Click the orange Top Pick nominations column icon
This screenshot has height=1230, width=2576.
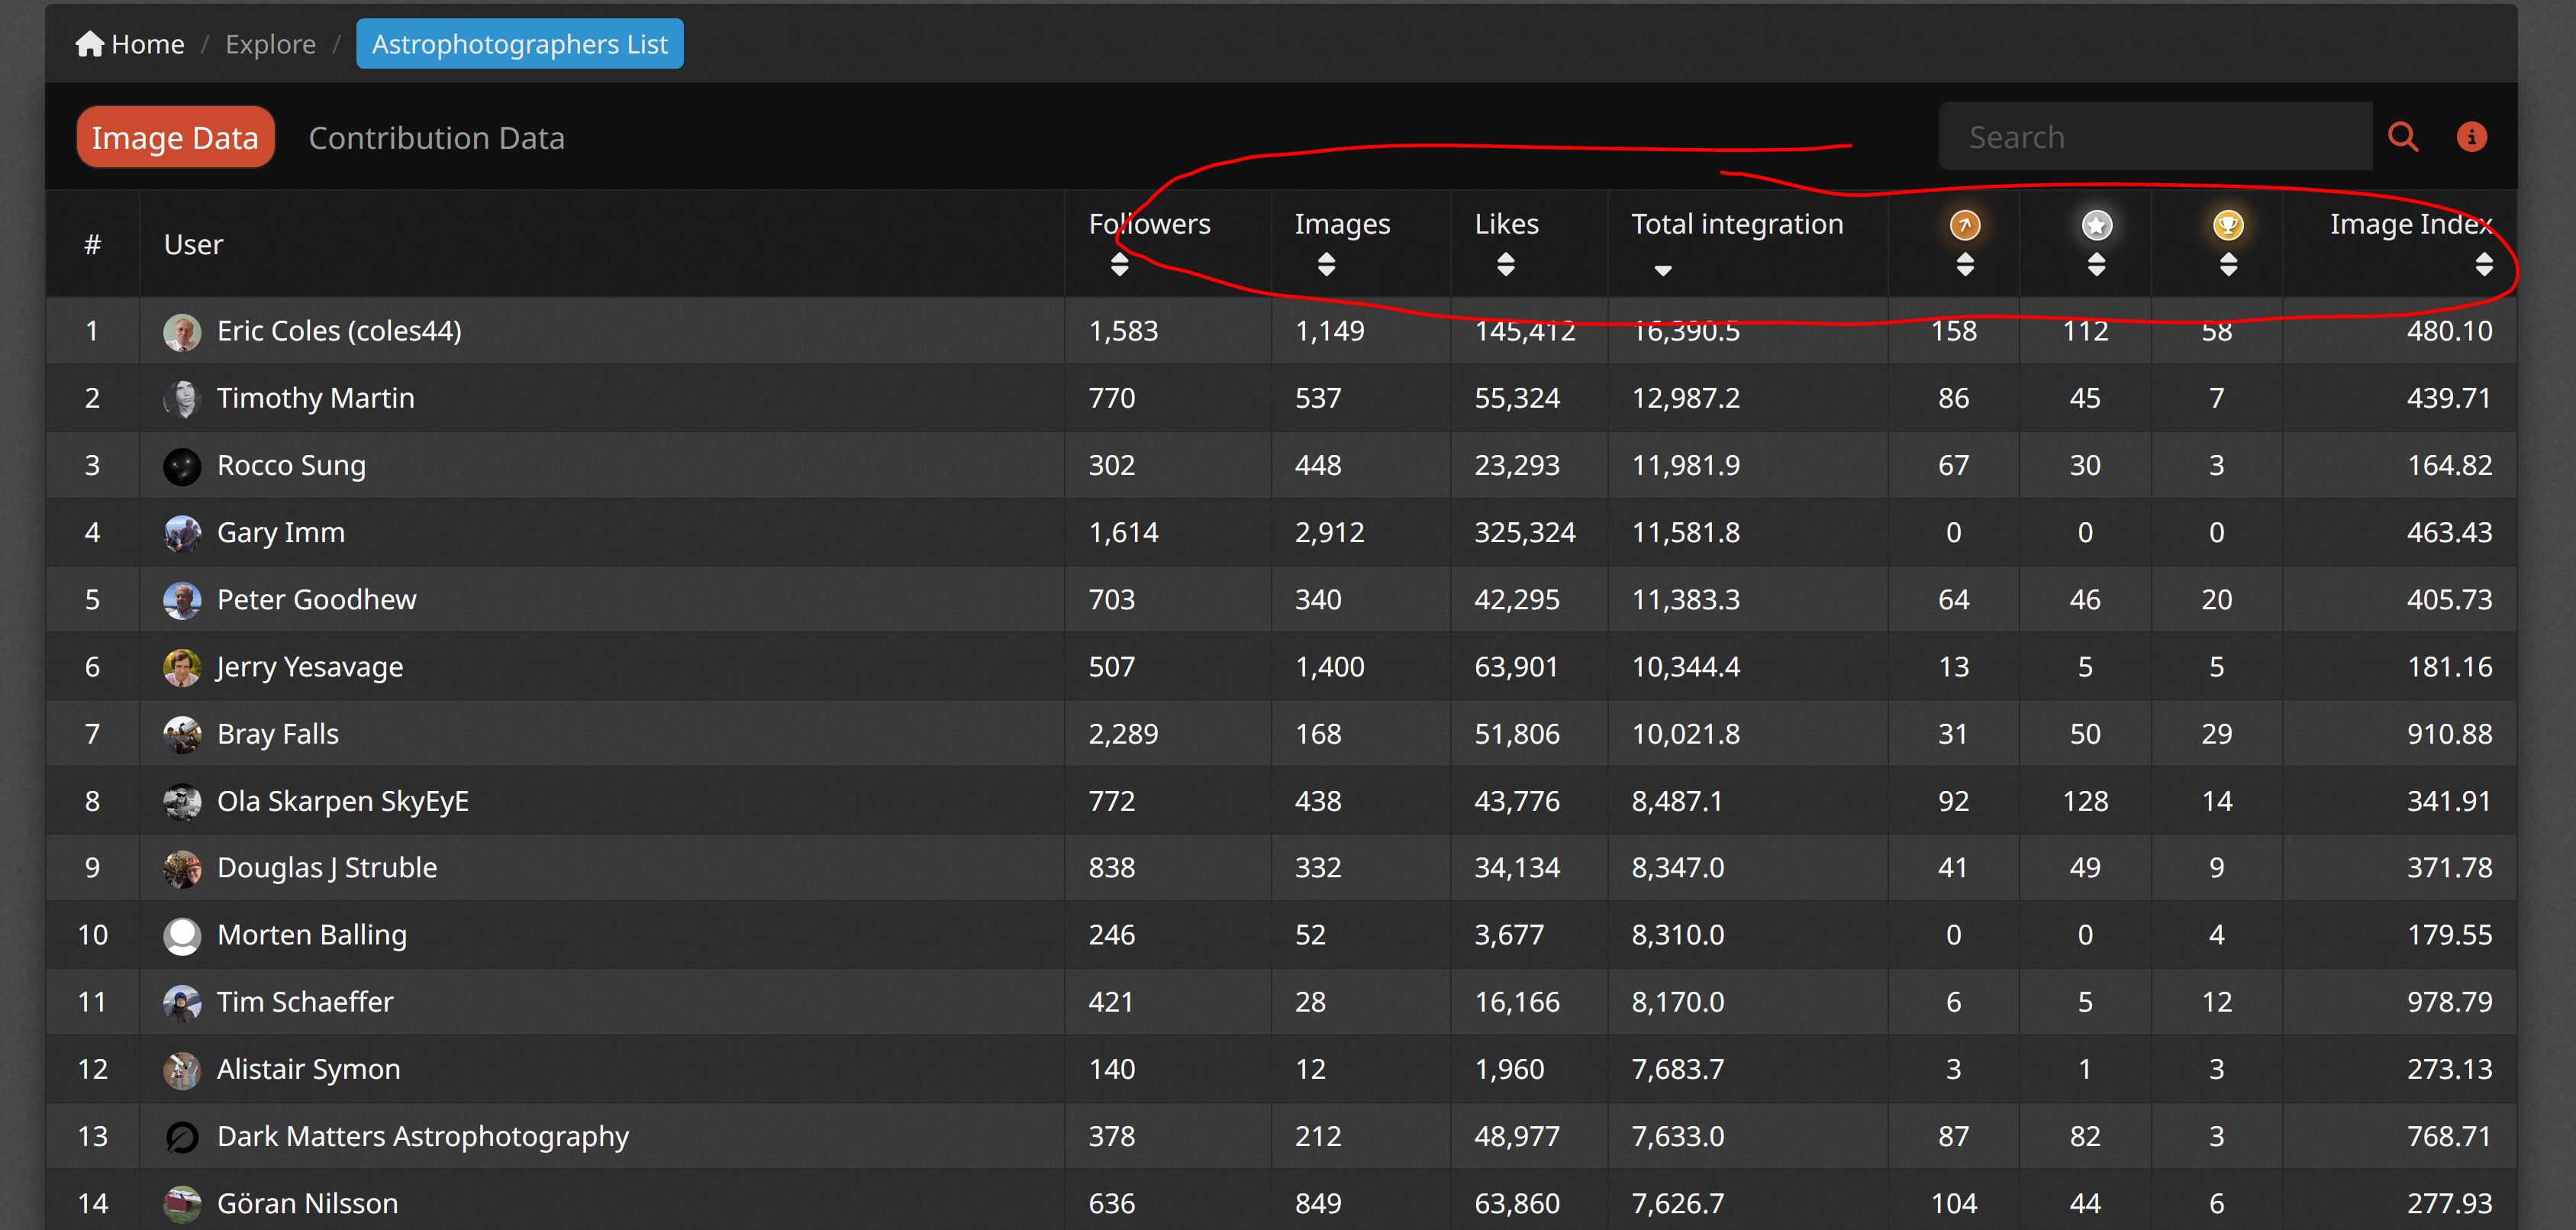tap(1965, 225)
